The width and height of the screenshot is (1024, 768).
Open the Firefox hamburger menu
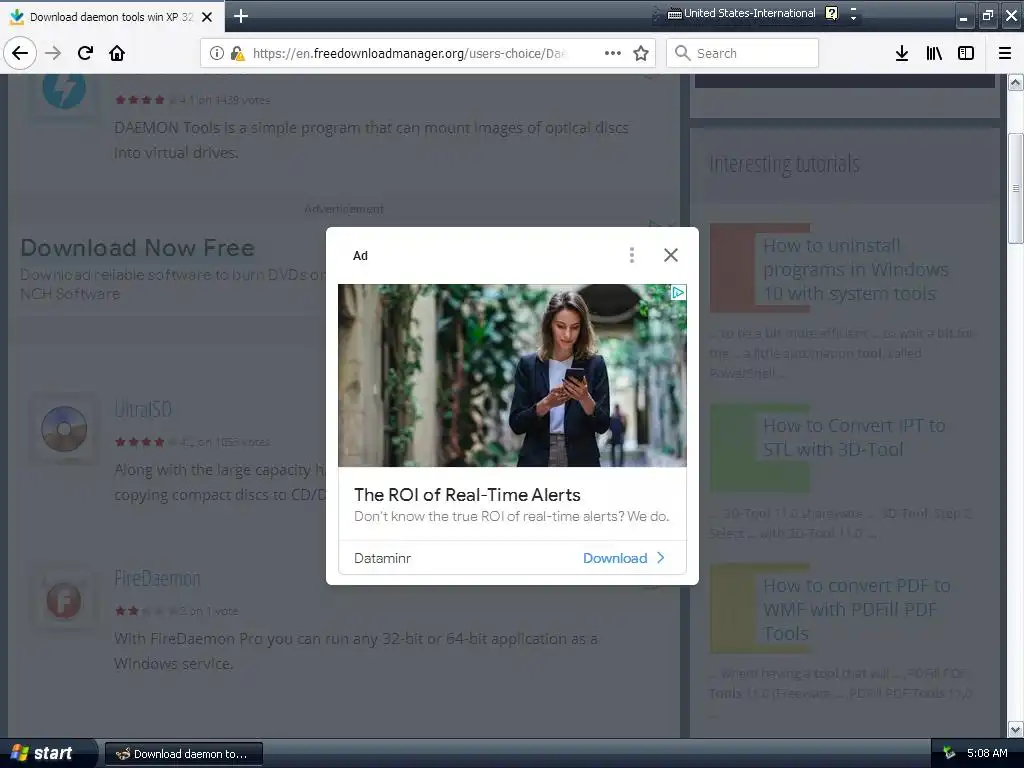coord(1005,53)
